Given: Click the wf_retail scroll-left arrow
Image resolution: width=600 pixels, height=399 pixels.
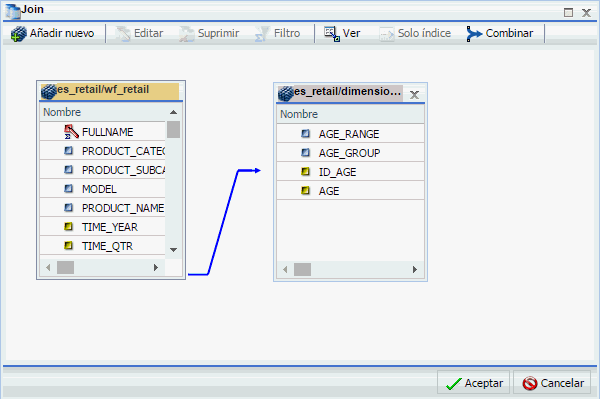Looking at the screenshot, I should [x=48, y=267].
